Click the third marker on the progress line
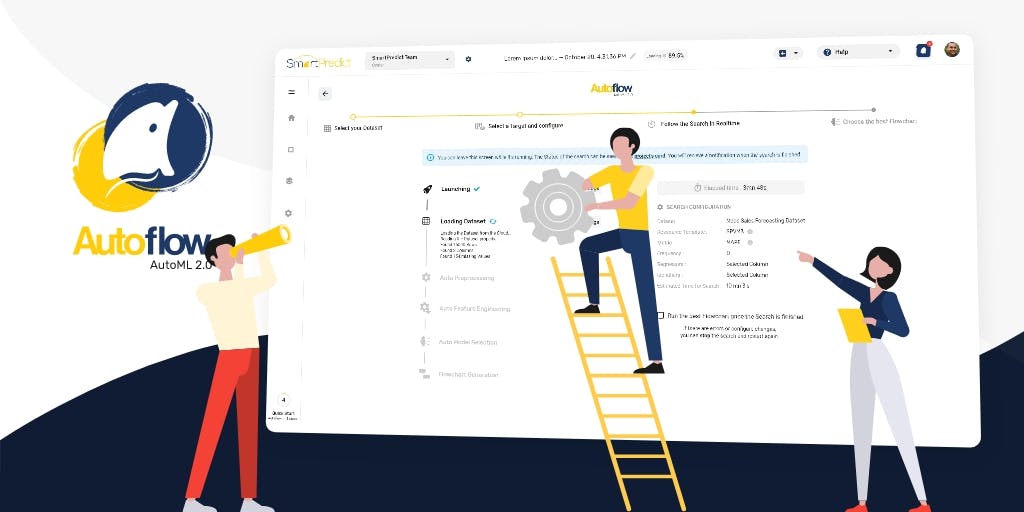1024x512 pixels. (694, 112)
